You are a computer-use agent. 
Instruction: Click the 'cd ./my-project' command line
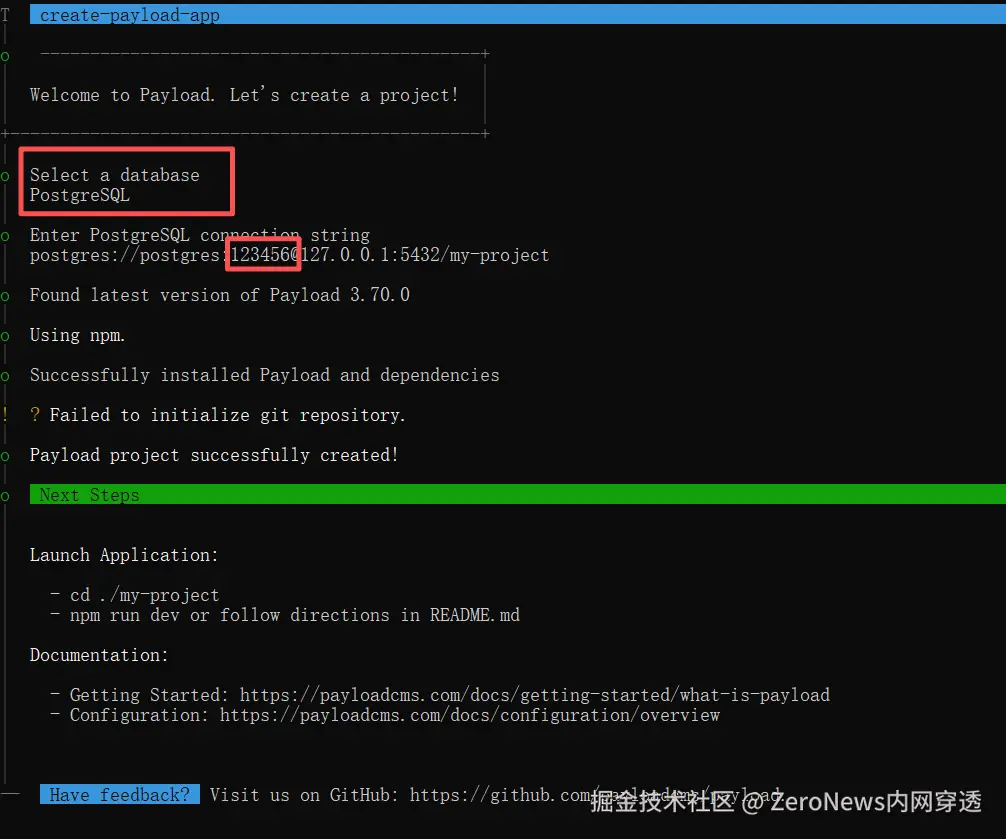[144, 595]
